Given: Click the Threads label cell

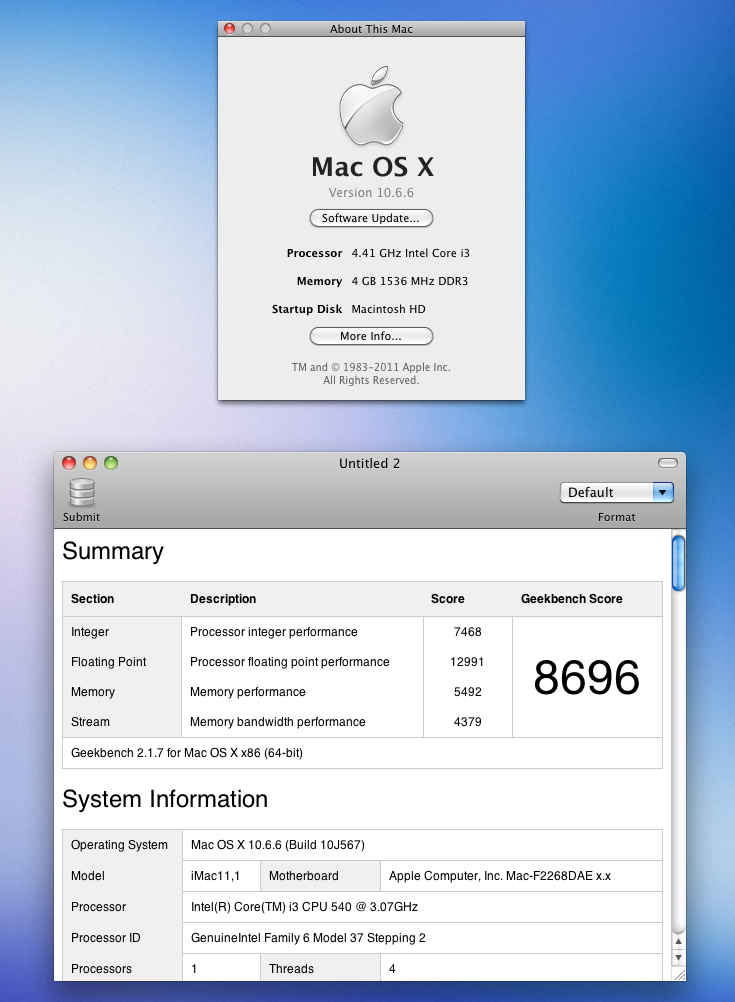Looking at the screenshot, I should coord(320,969).
